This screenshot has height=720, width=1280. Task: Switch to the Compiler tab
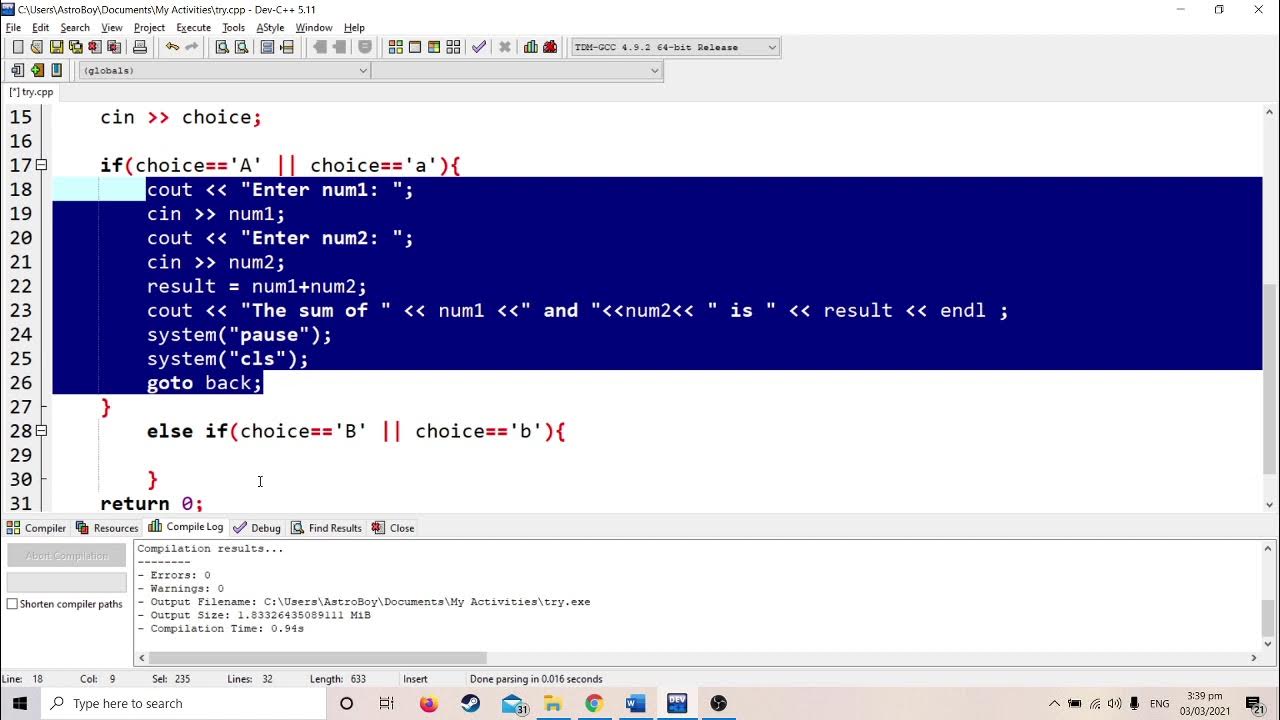pos(37,528)
